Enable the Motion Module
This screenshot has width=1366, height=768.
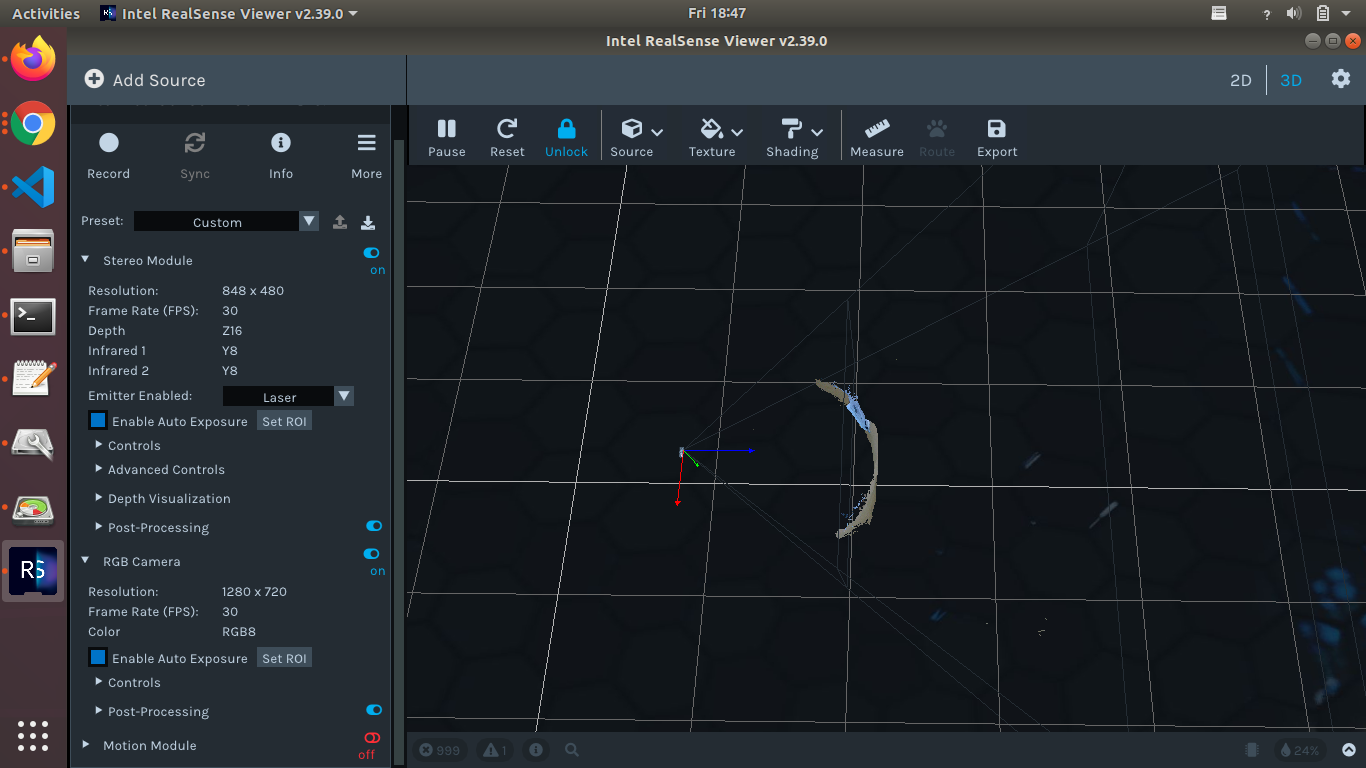(371, 739)
